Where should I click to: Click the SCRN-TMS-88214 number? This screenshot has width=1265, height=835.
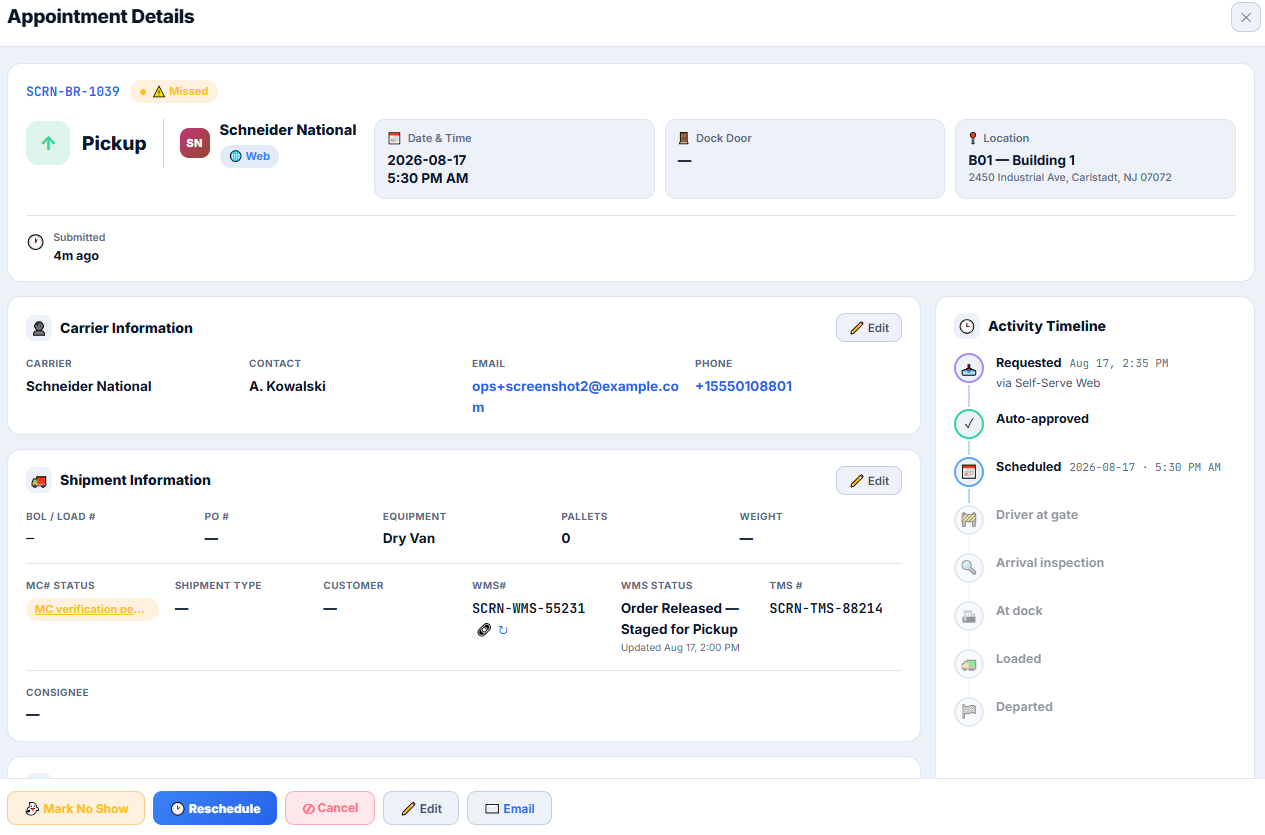click(x=826, y=608)
